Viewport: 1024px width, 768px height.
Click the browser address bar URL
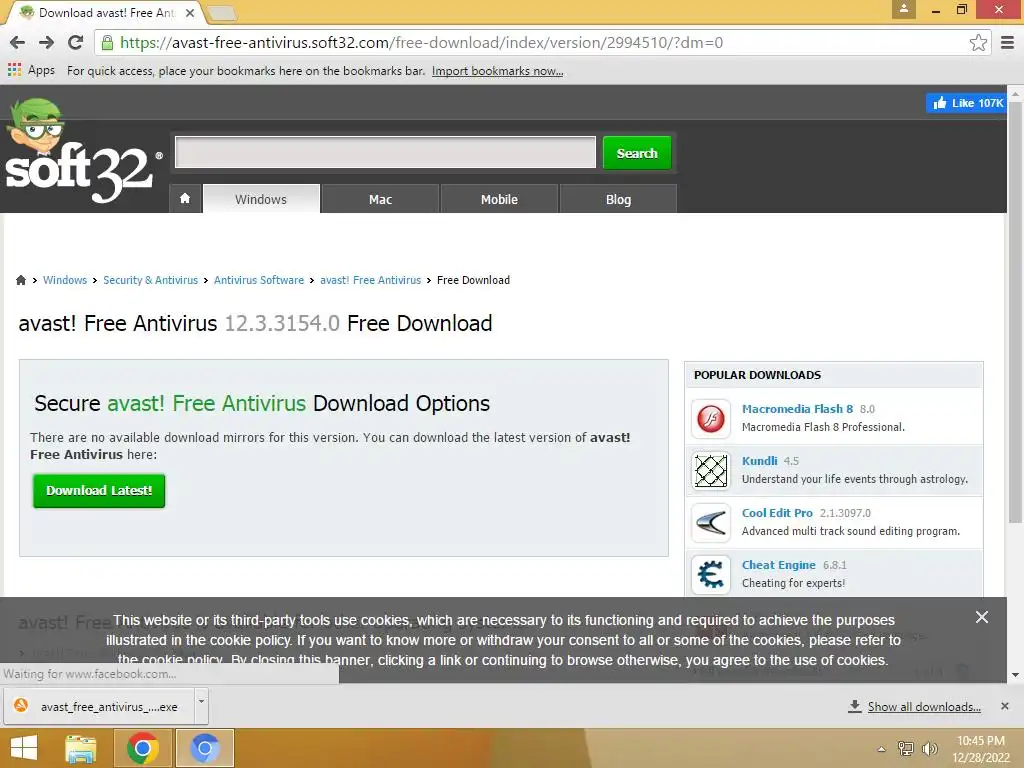421,42
